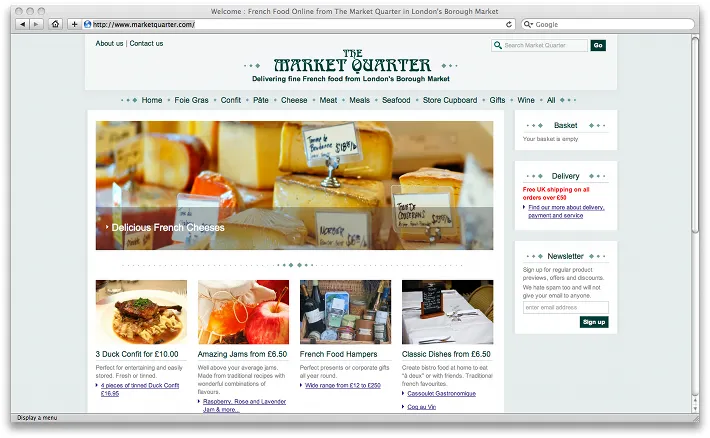This screenshot has height=438, width=710.
Task: Open the Foie Gras category
Action: click(192, 100)
